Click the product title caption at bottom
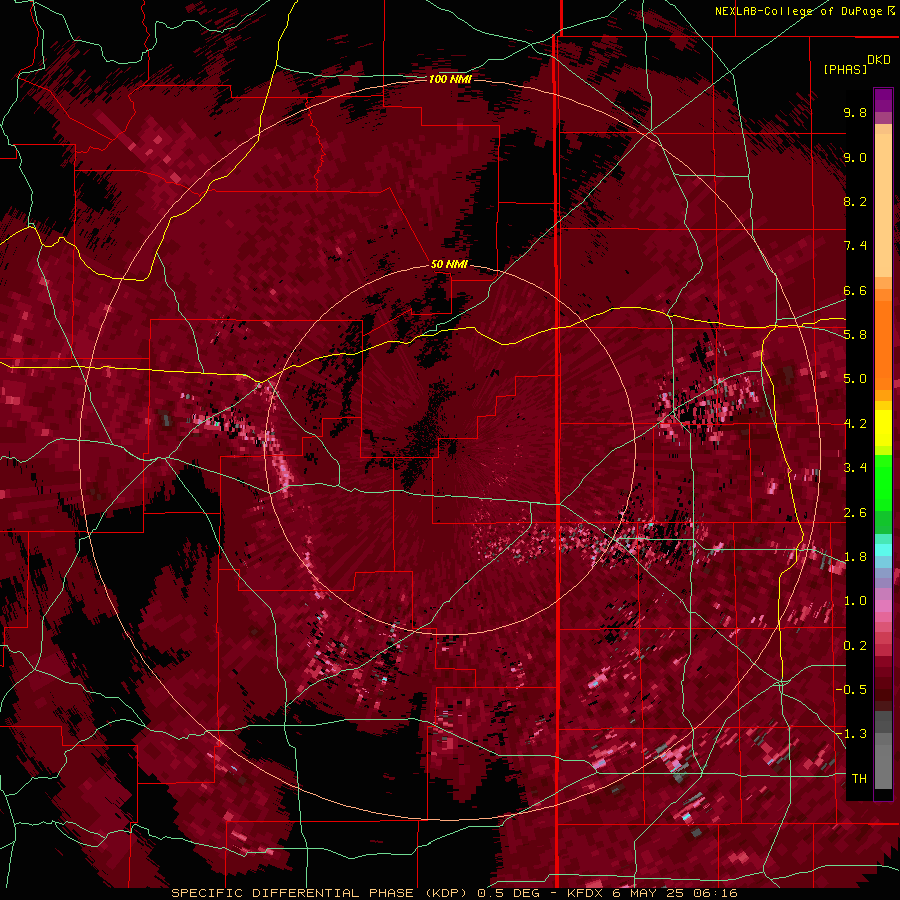This screenshot has height=900, width=900. [x=455, y=893]
